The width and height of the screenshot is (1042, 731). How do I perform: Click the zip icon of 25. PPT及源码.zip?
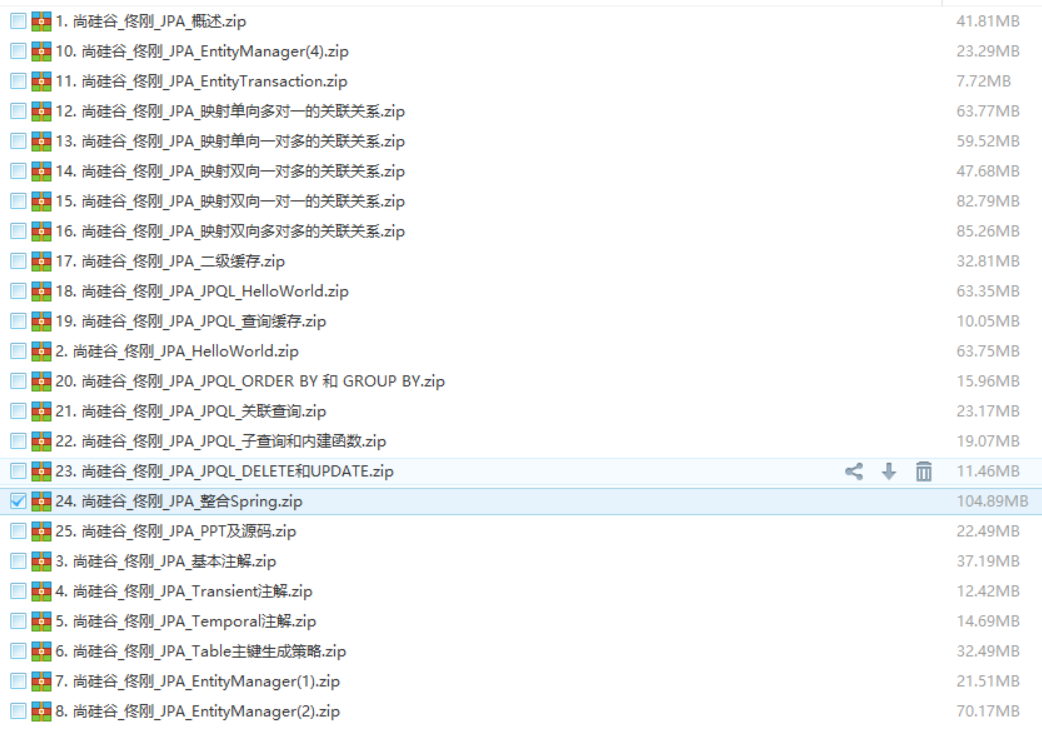click(x=41, y=531)
